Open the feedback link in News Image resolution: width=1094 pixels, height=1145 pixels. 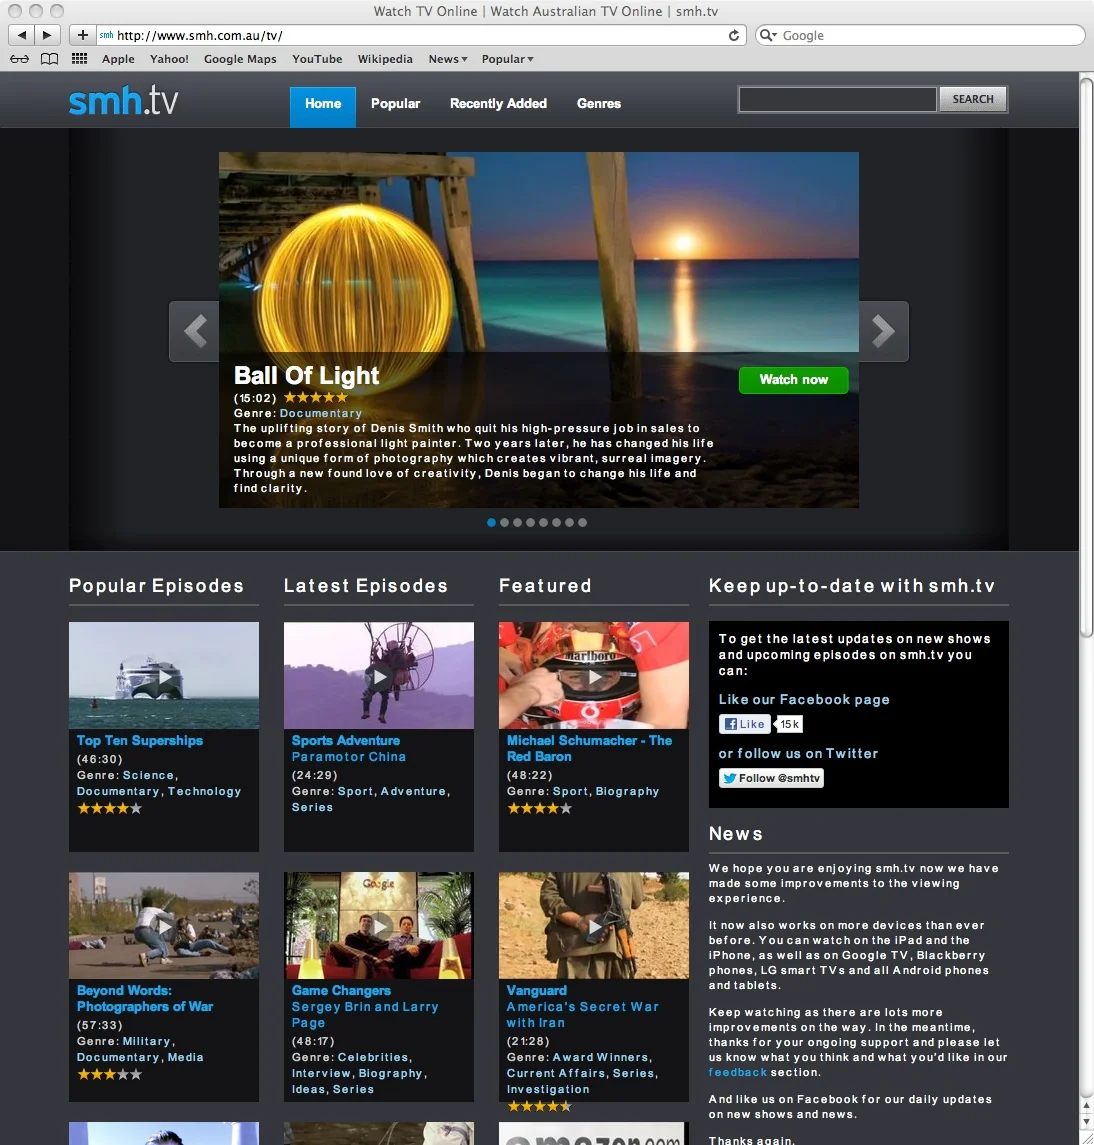738,1072
